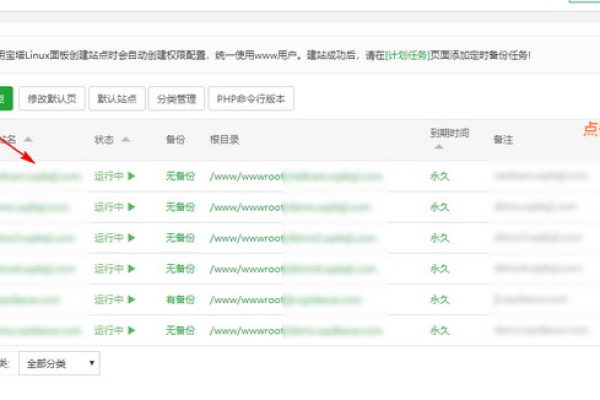Sort by the 状态 column arrow icon
The image size is (600, 400).
pyautogui.click(x=124, y=140)
